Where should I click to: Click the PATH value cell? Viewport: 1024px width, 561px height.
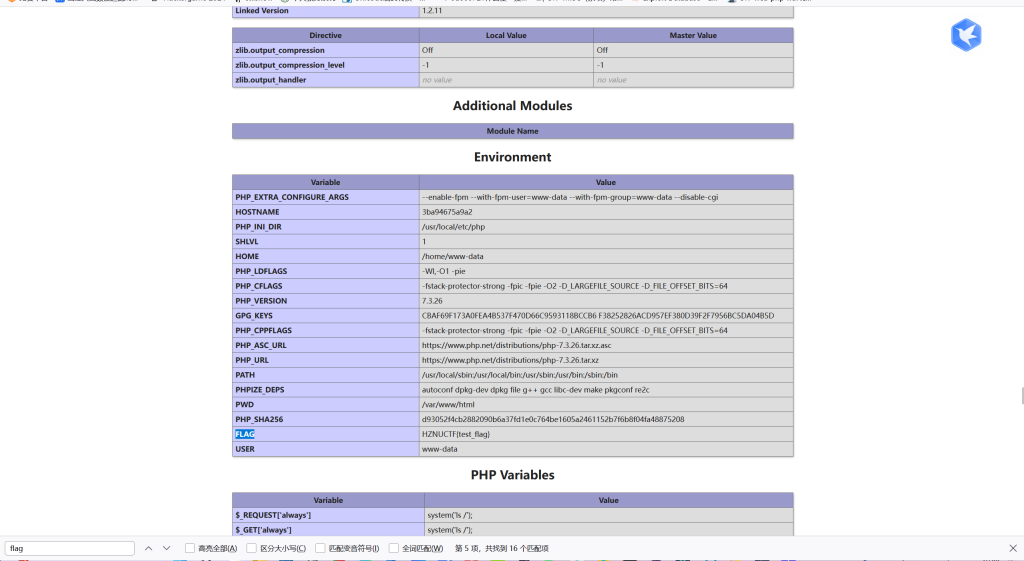pyautogui.click(x=606, y=375)
